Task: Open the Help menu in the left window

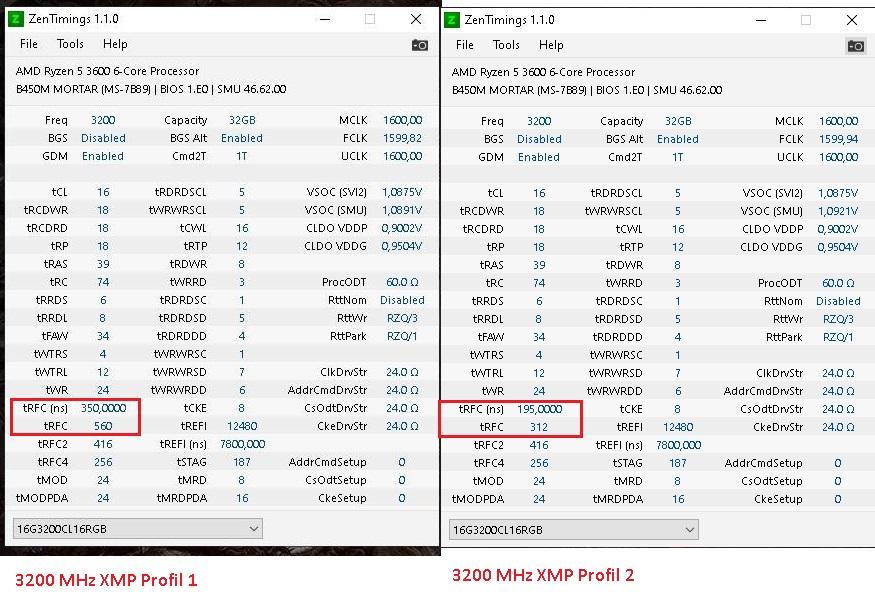Action: [115, 44]
